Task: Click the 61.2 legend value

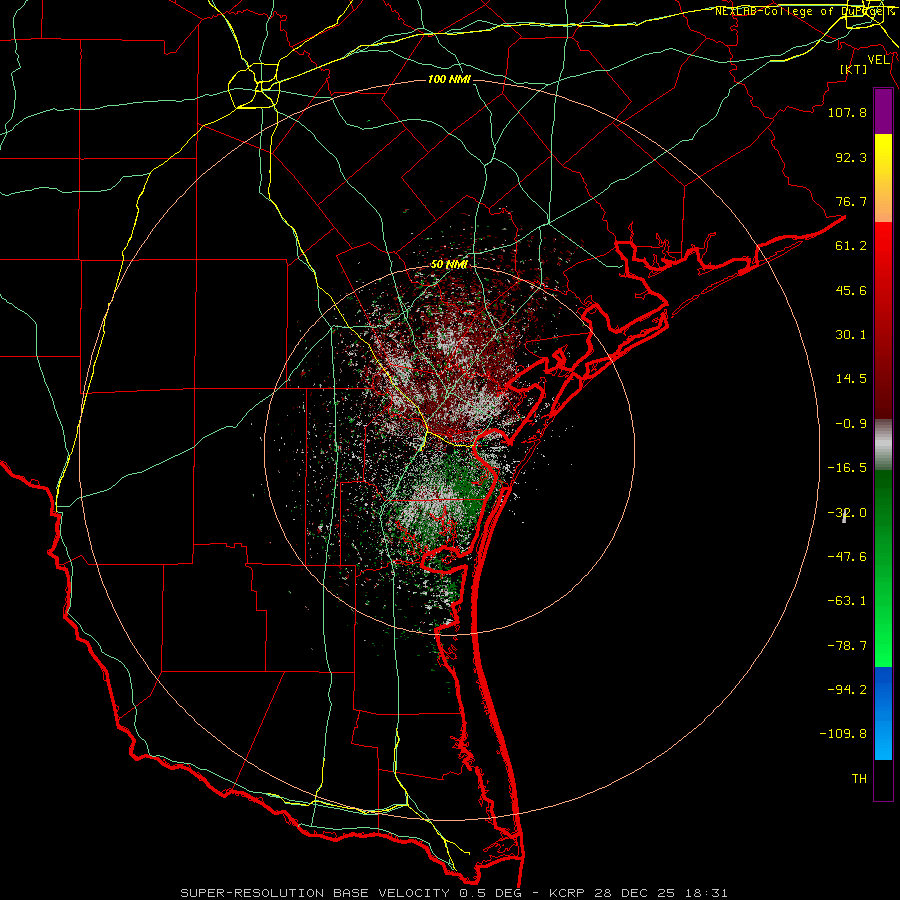Action: (x=851, y=246)
